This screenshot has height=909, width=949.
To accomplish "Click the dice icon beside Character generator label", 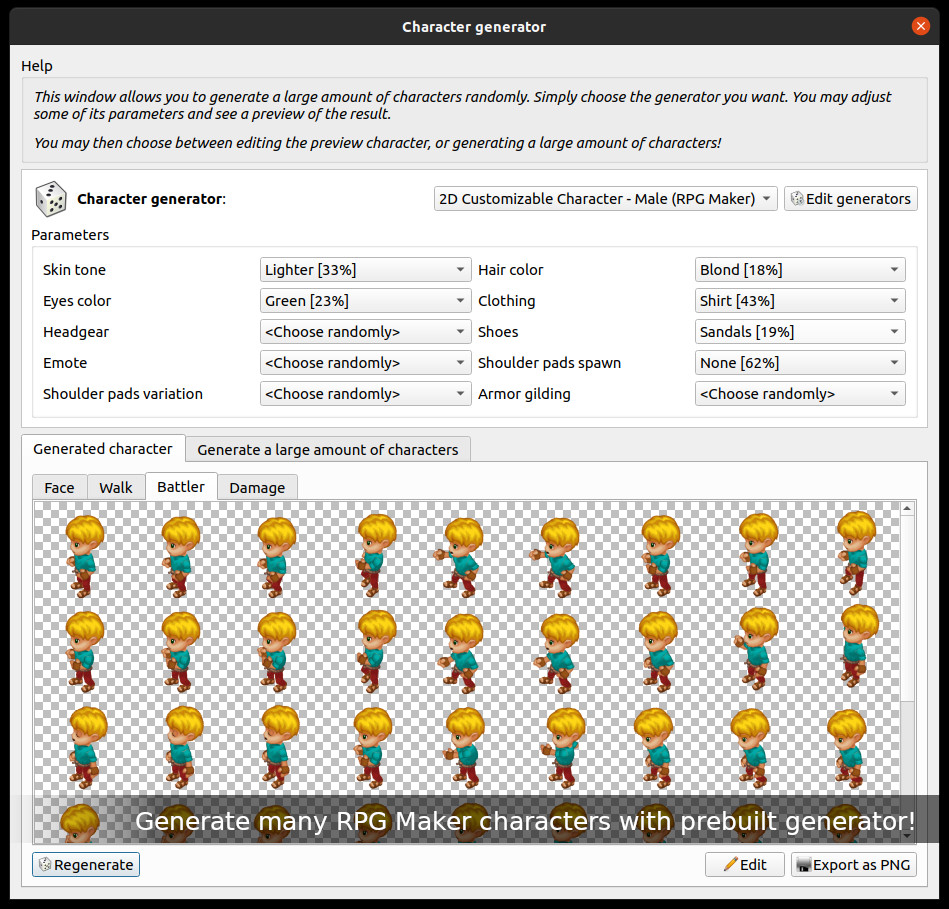I will (x=50, y=198).
